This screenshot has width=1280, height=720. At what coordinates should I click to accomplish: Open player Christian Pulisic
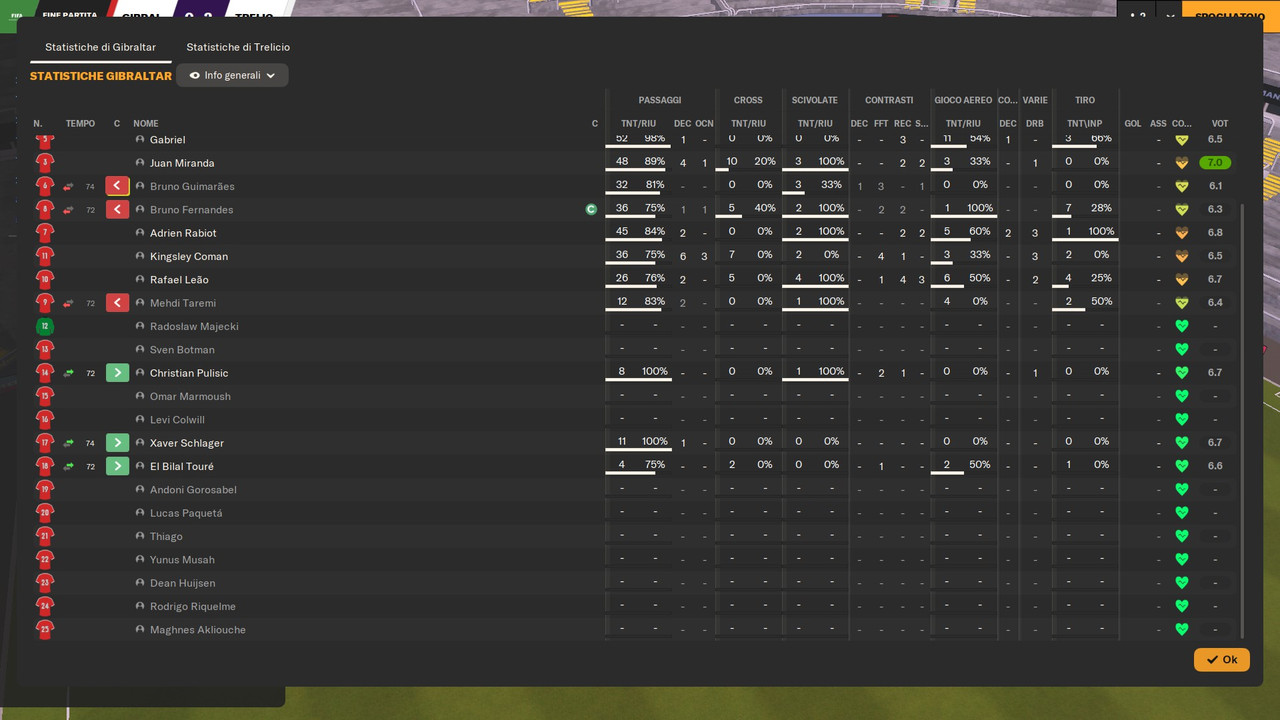[189, 373]
